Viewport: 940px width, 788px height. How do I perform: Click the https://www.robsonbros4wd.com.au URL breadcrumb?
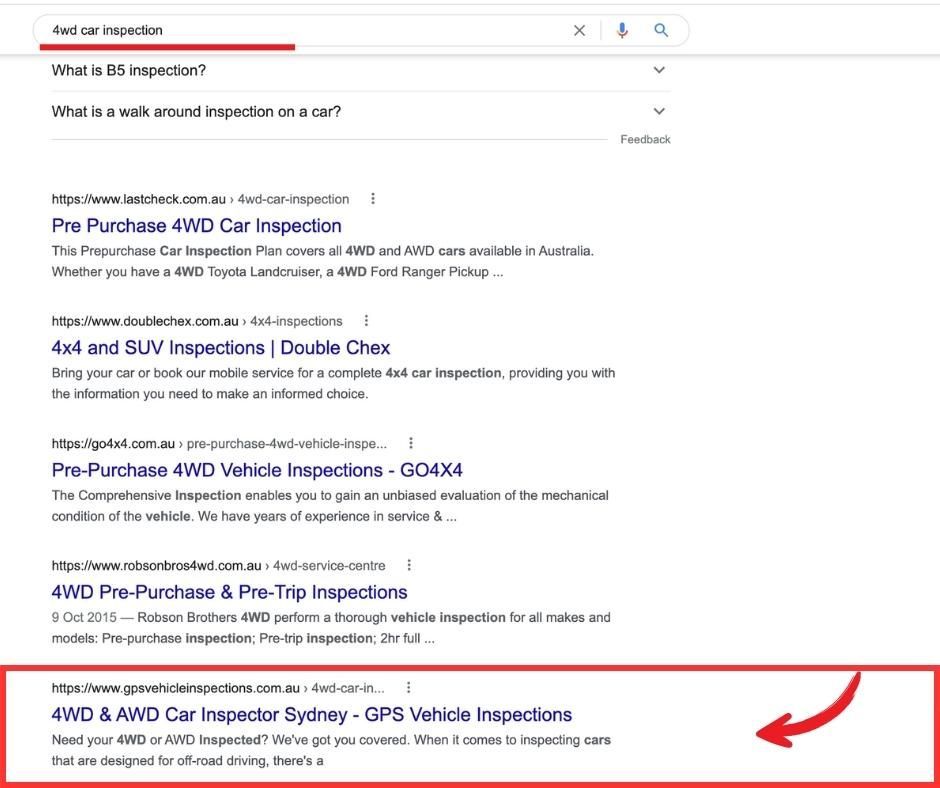[x=218, y=566]
